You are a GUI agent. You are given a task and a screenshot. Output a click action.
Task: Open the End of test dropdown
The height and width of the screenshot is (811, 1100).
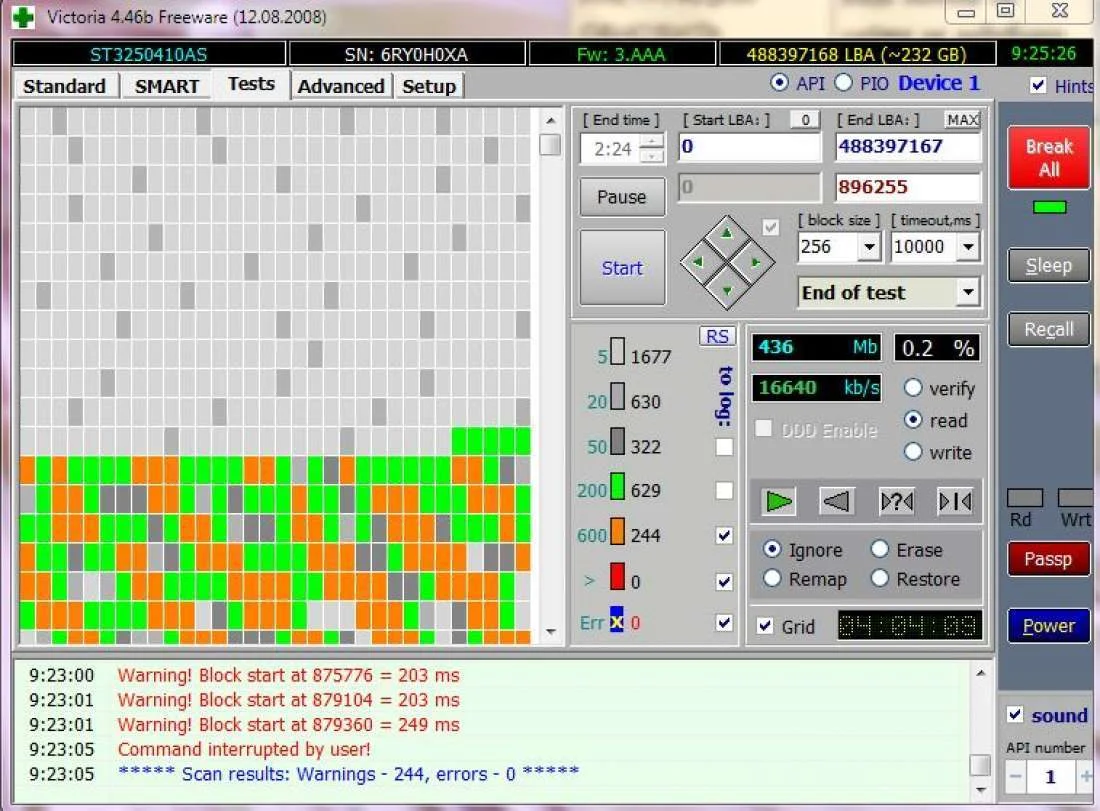(967, 293)
